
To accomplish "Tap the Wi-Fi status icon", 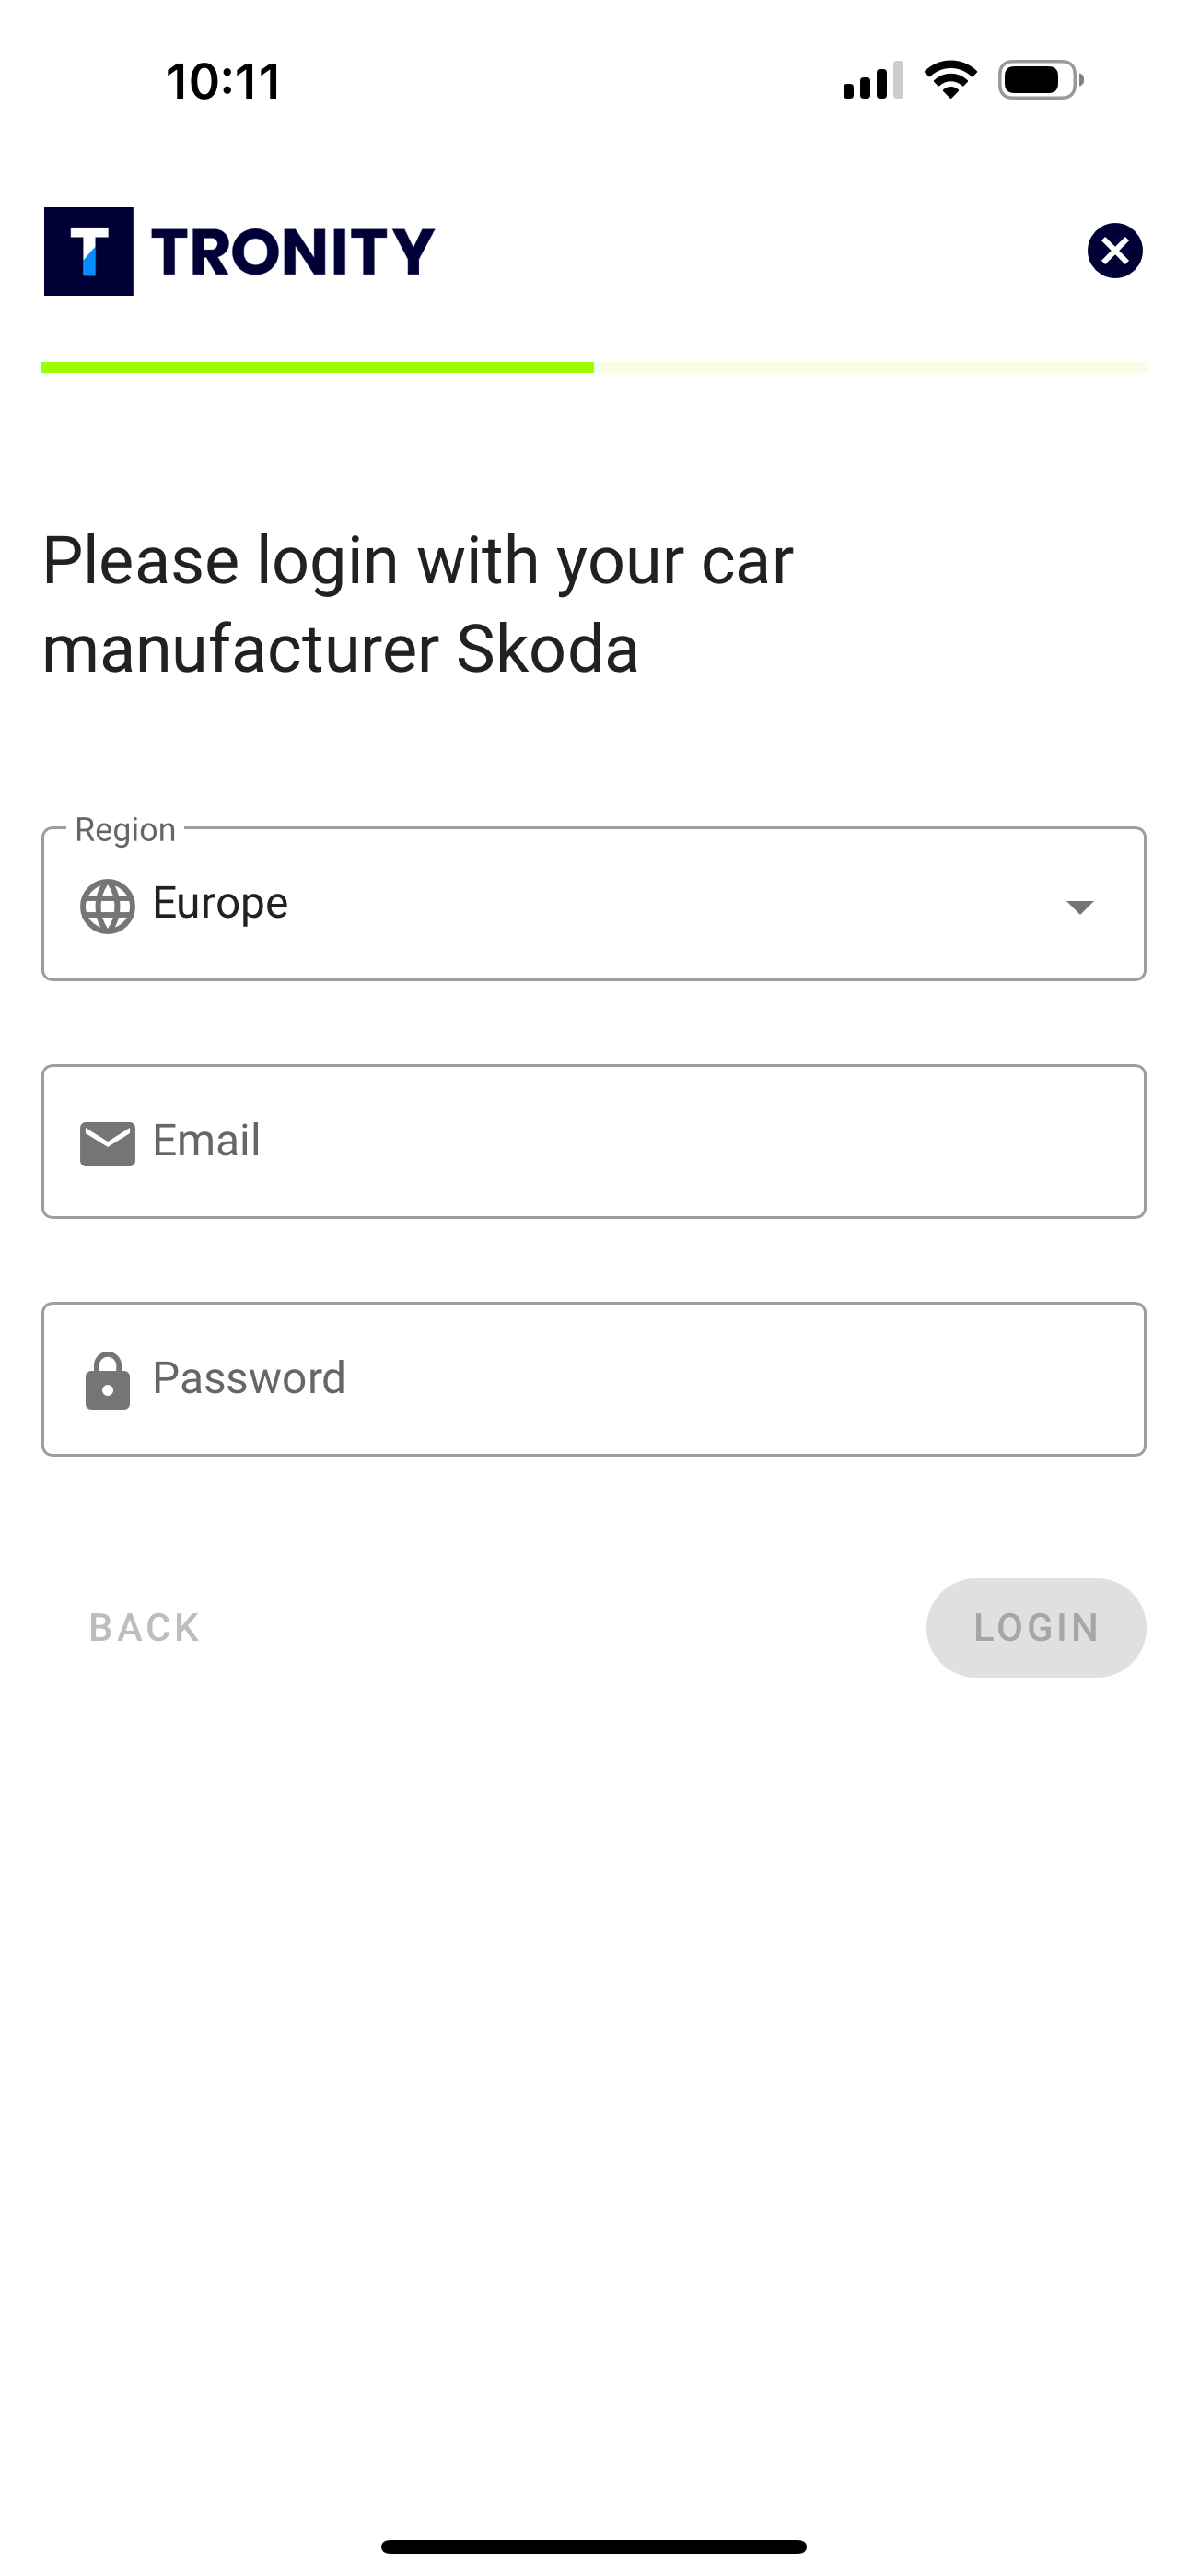I will (x=950, y=80).
